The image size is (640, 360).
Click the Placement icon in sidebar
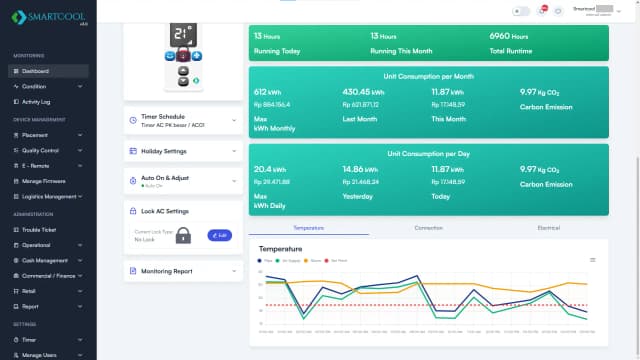pyautogui.click(x=16, y=135)
